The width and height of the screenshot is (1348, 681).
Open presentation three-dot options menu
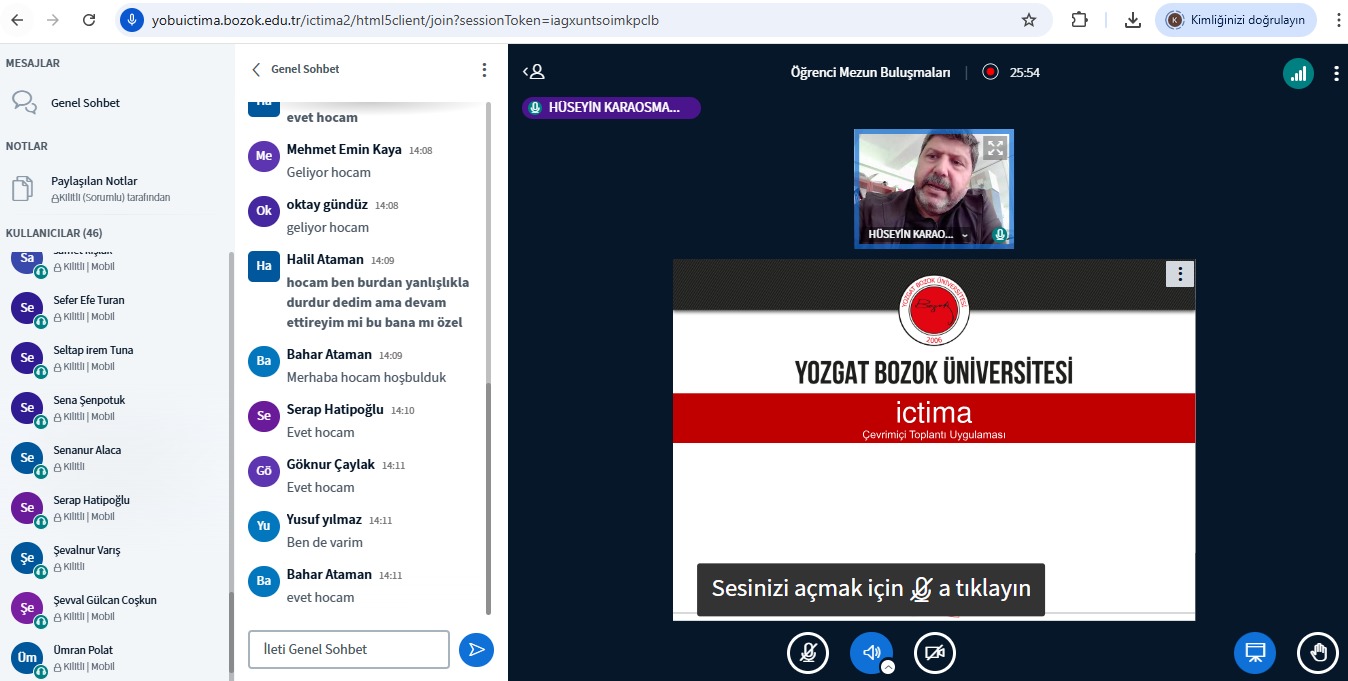[x=1180, y=274]
